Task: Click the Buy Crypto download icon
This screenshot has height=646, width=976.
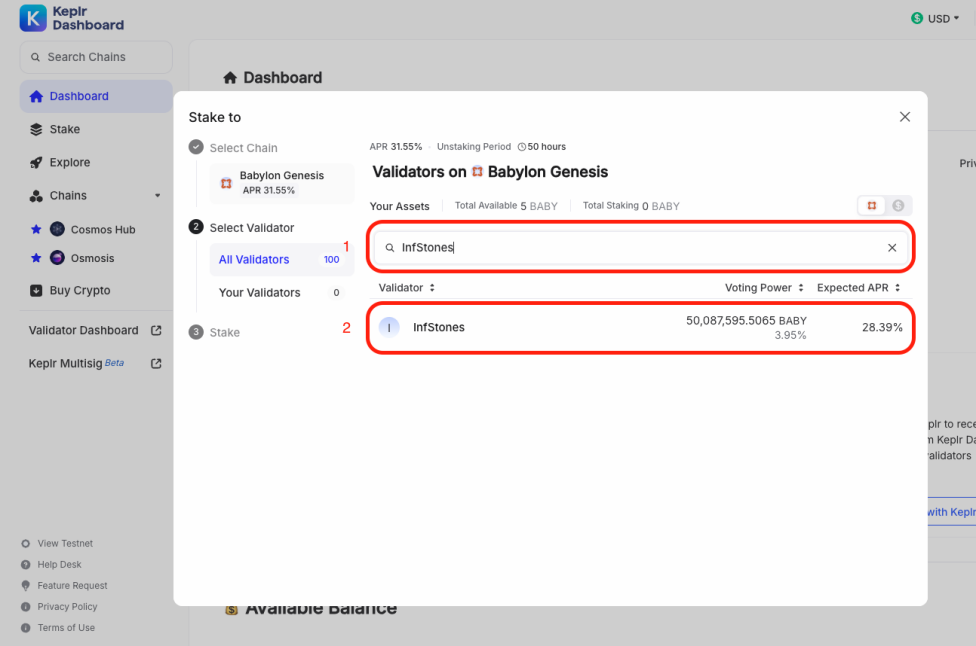Action: click(36, 291)
